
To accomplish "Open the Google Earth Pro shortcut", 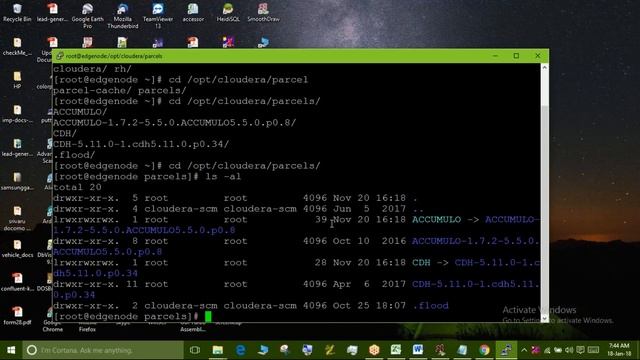I will (x=87, y=16).
